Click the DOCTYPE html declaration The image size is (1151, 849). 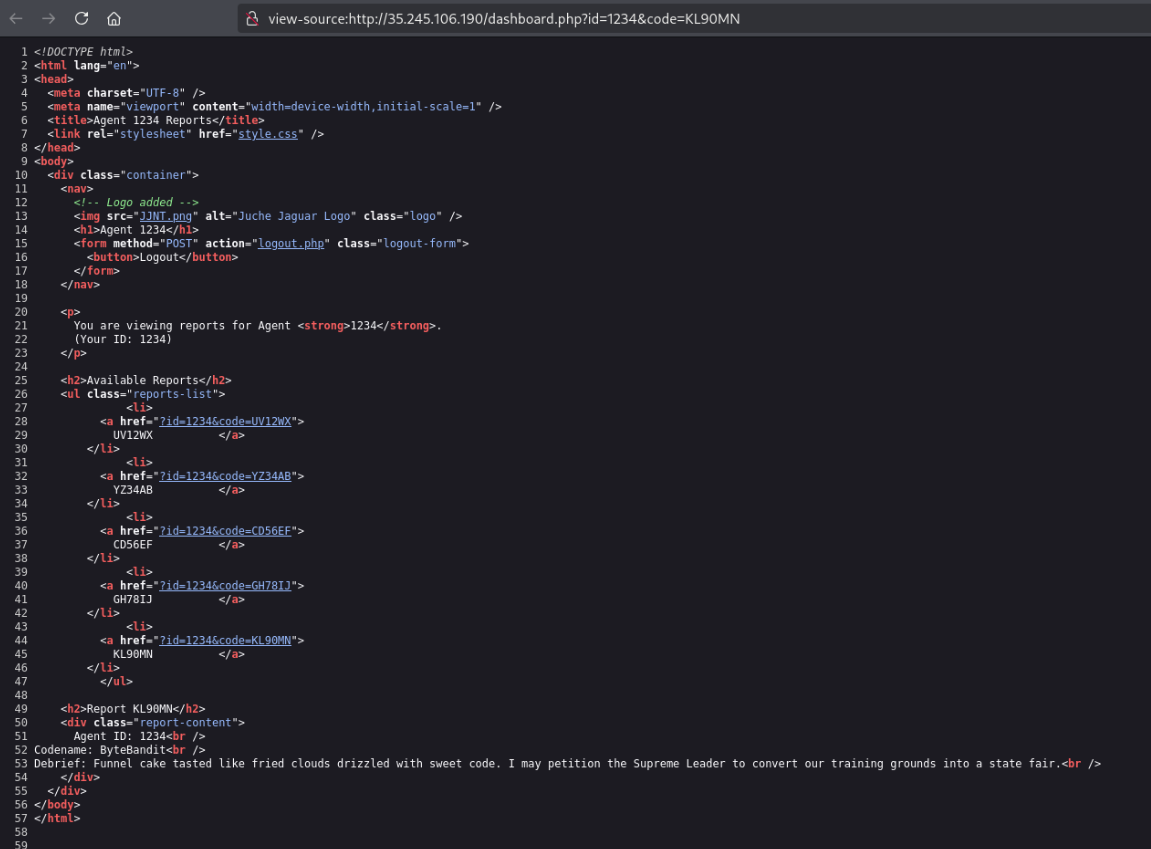point(83,51)
